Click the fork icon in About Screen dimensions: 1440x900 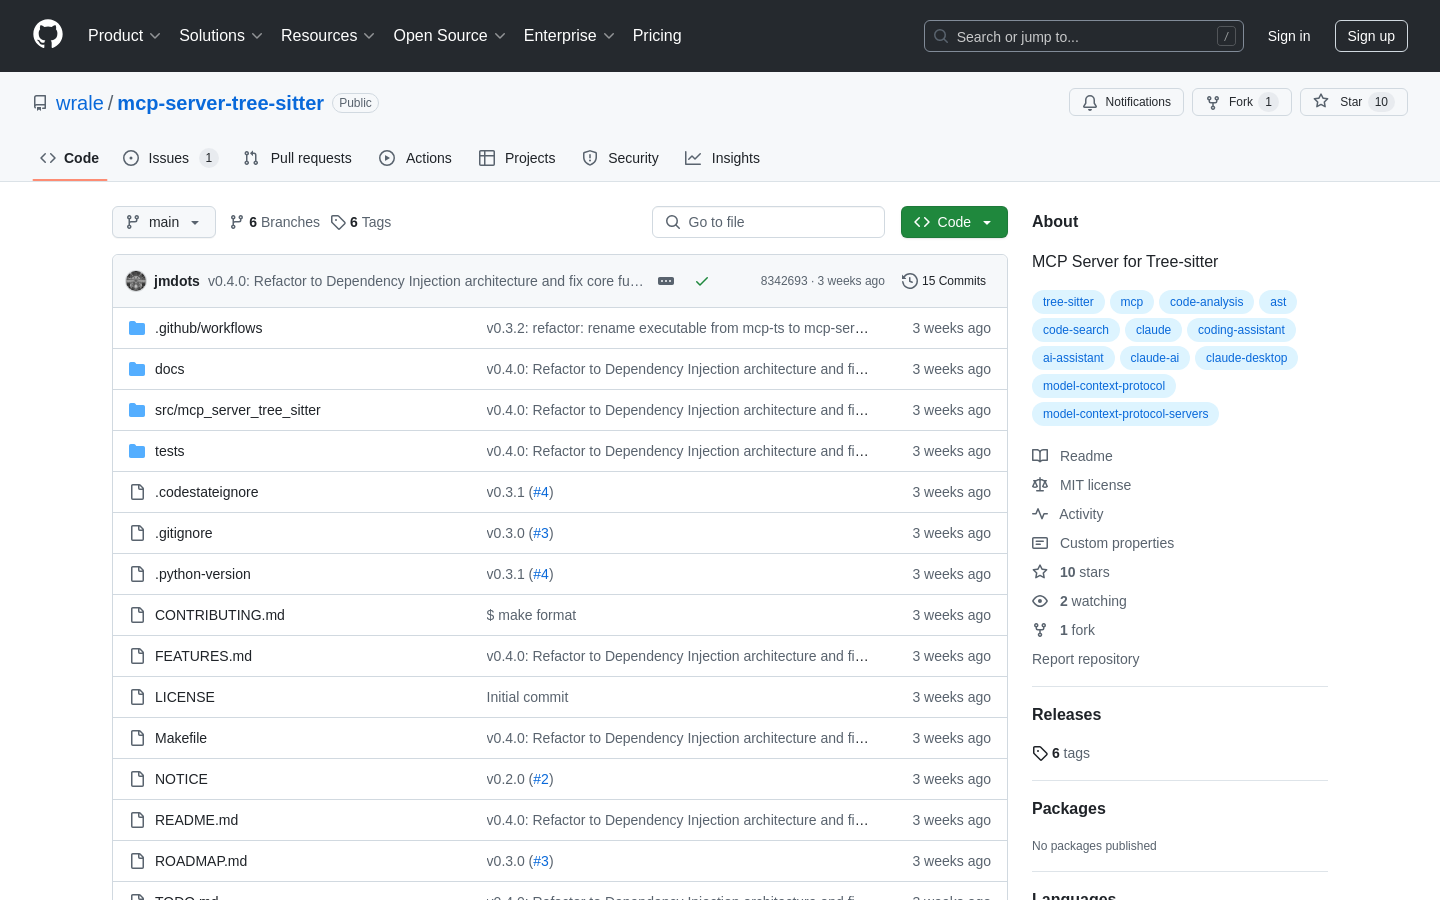[x=1040, y=630]
